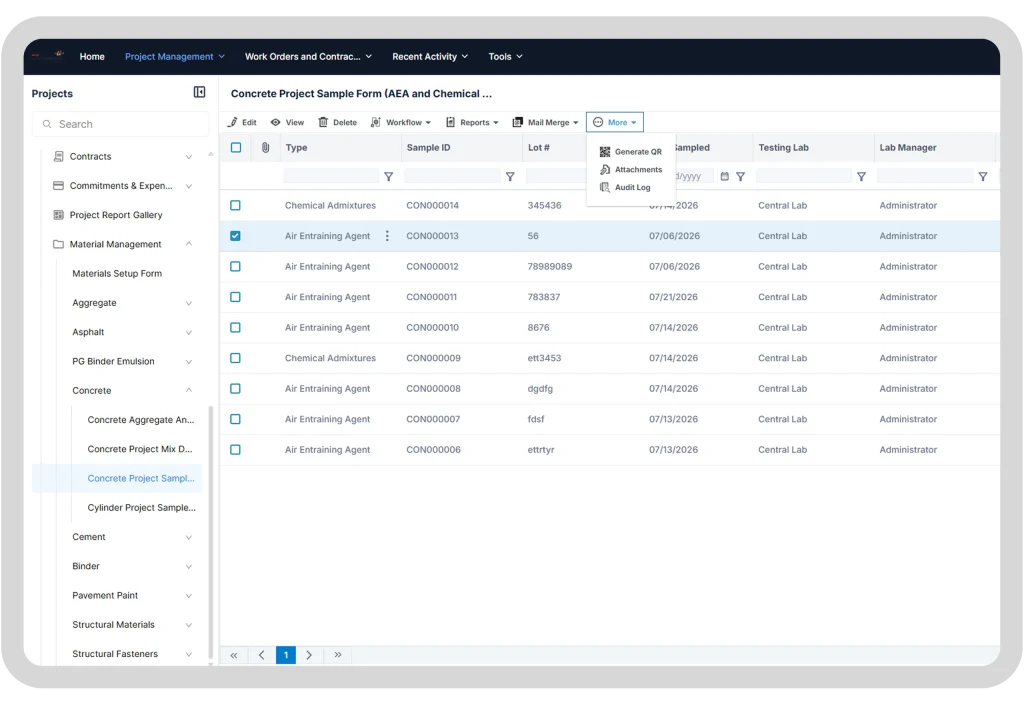Screen dimensions: 1024x705
Task: Click the Lab Manager column filter icon
Action: click(983, 176)
